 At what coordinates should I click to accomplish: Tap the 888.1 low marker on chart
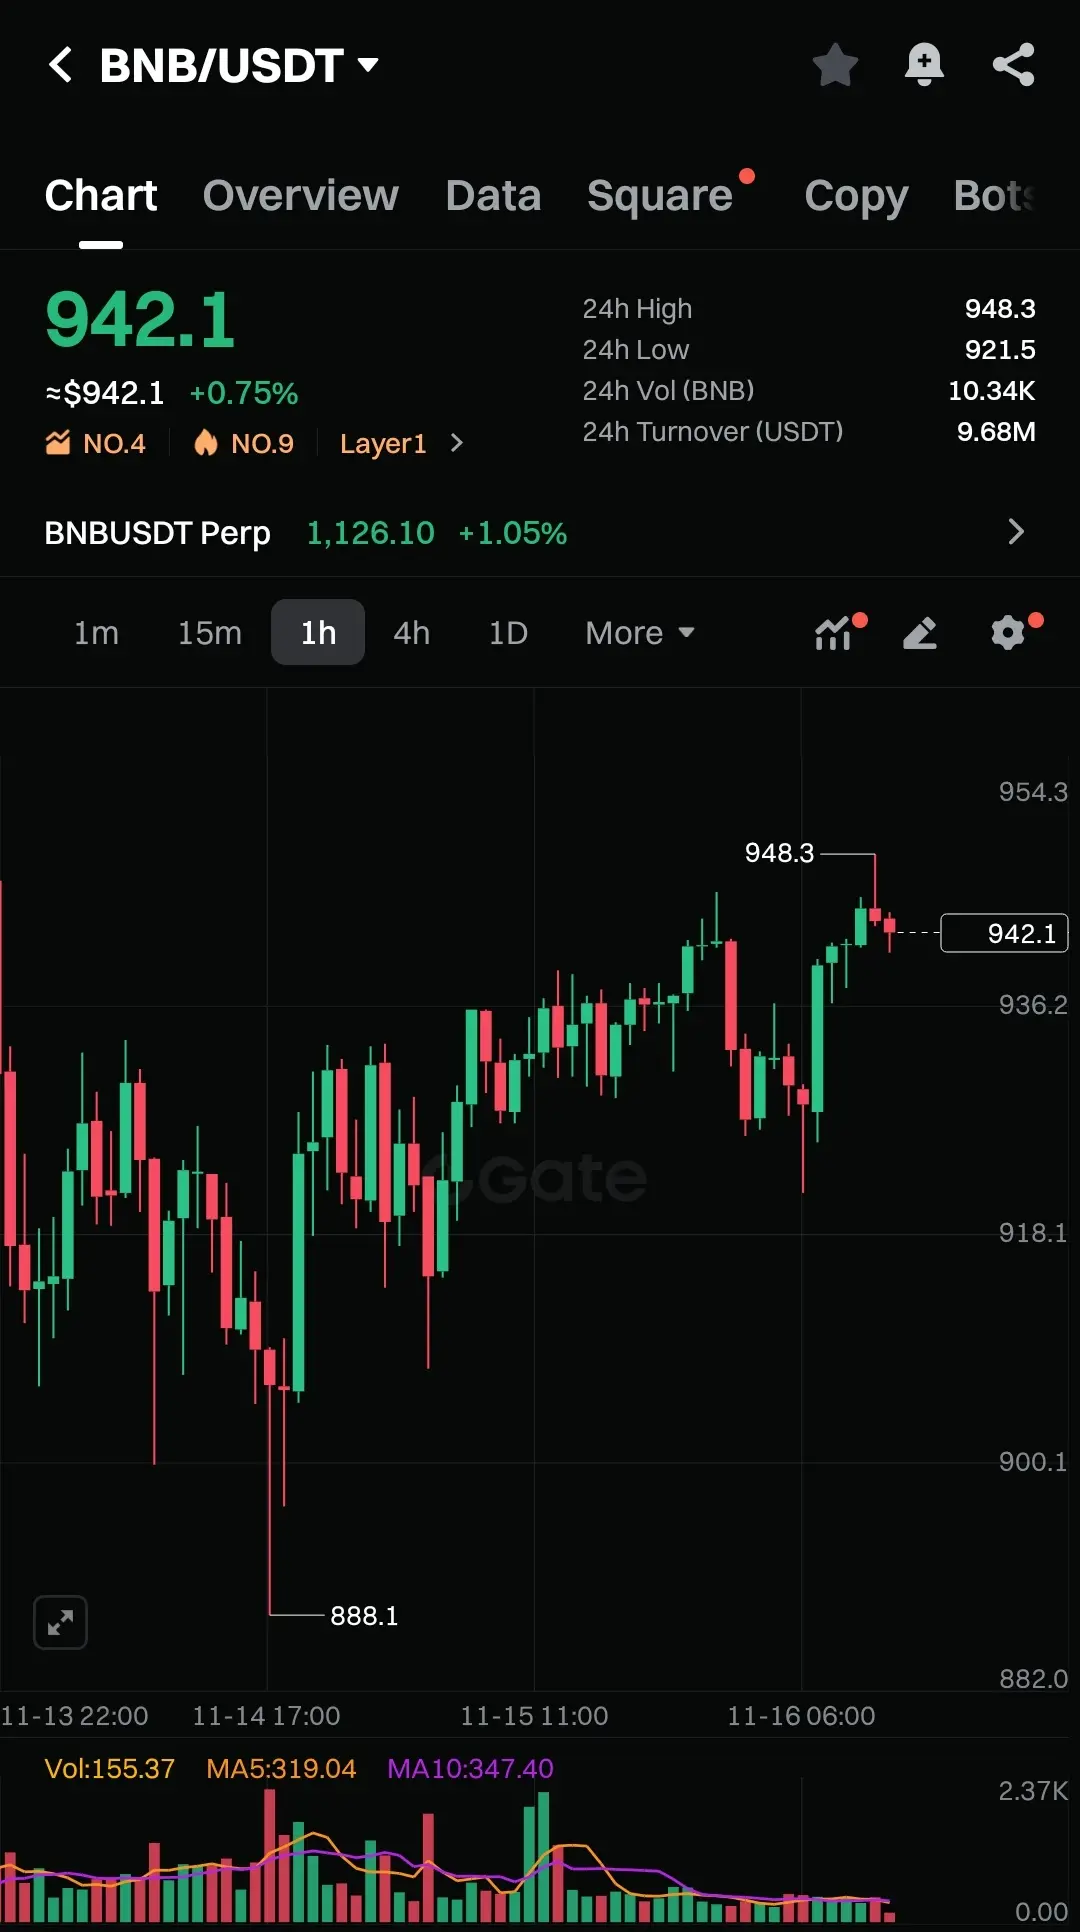[364, 1616]
